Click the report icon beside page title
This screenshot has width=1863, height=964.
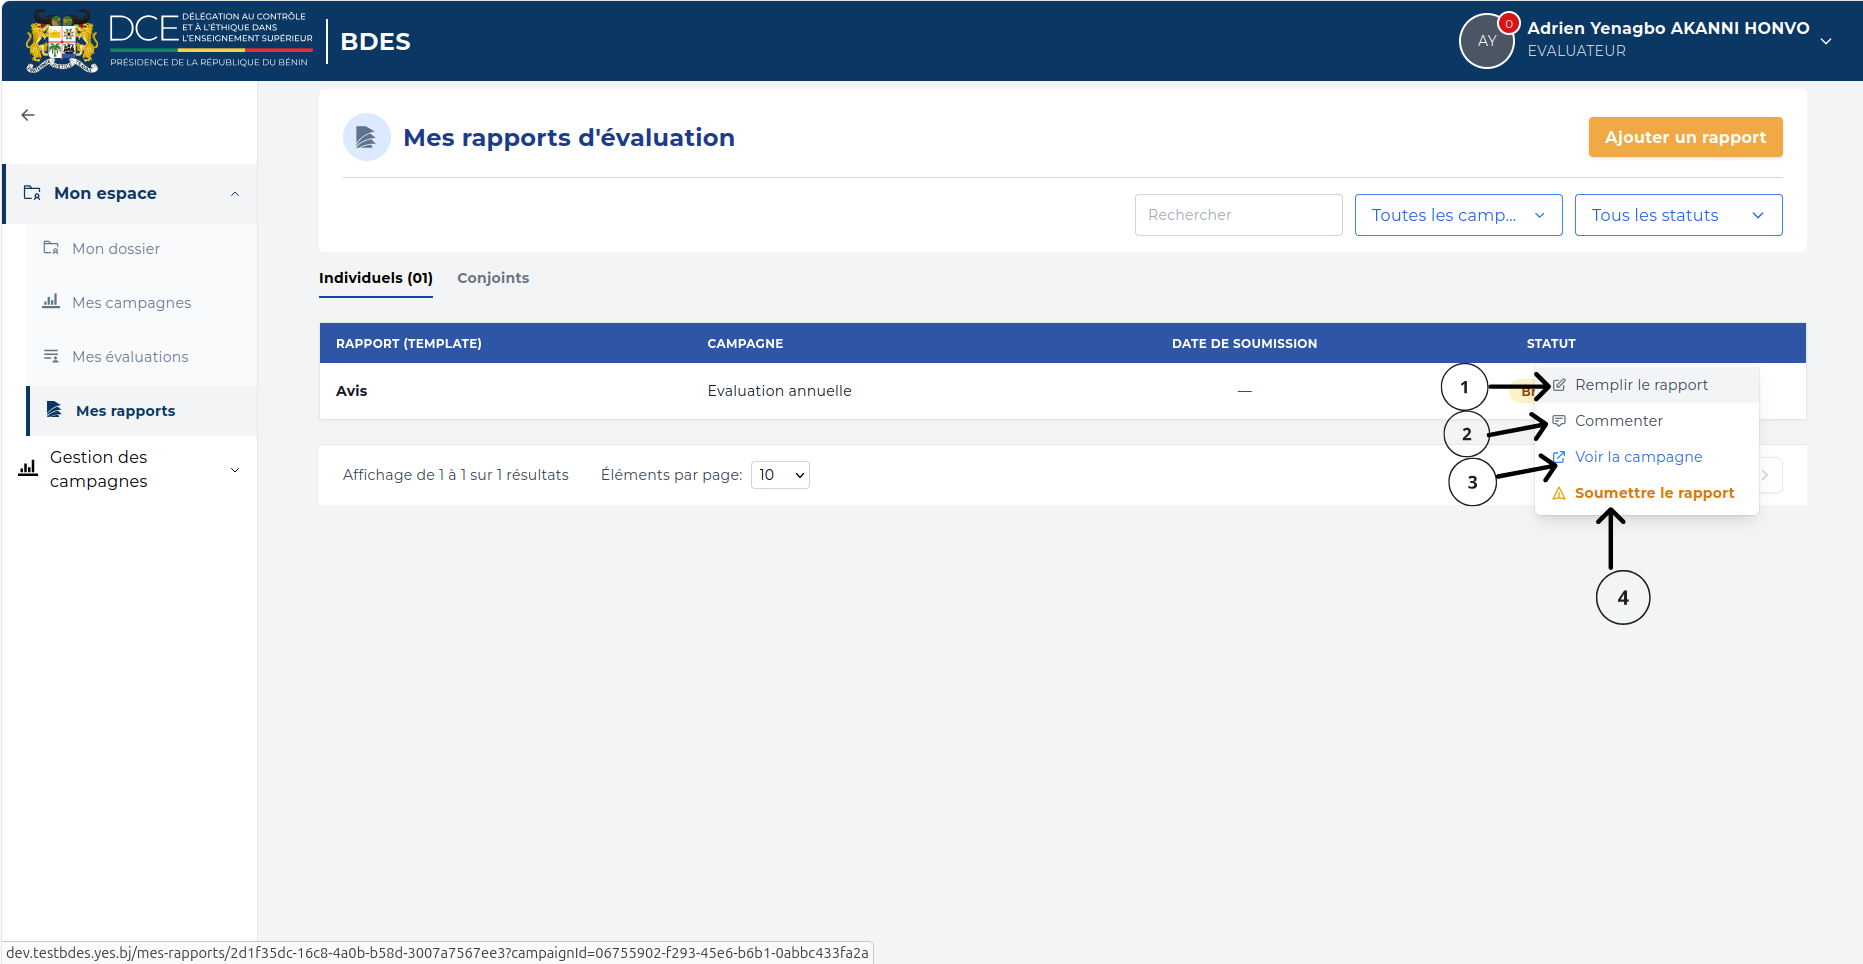coord(367,137)
